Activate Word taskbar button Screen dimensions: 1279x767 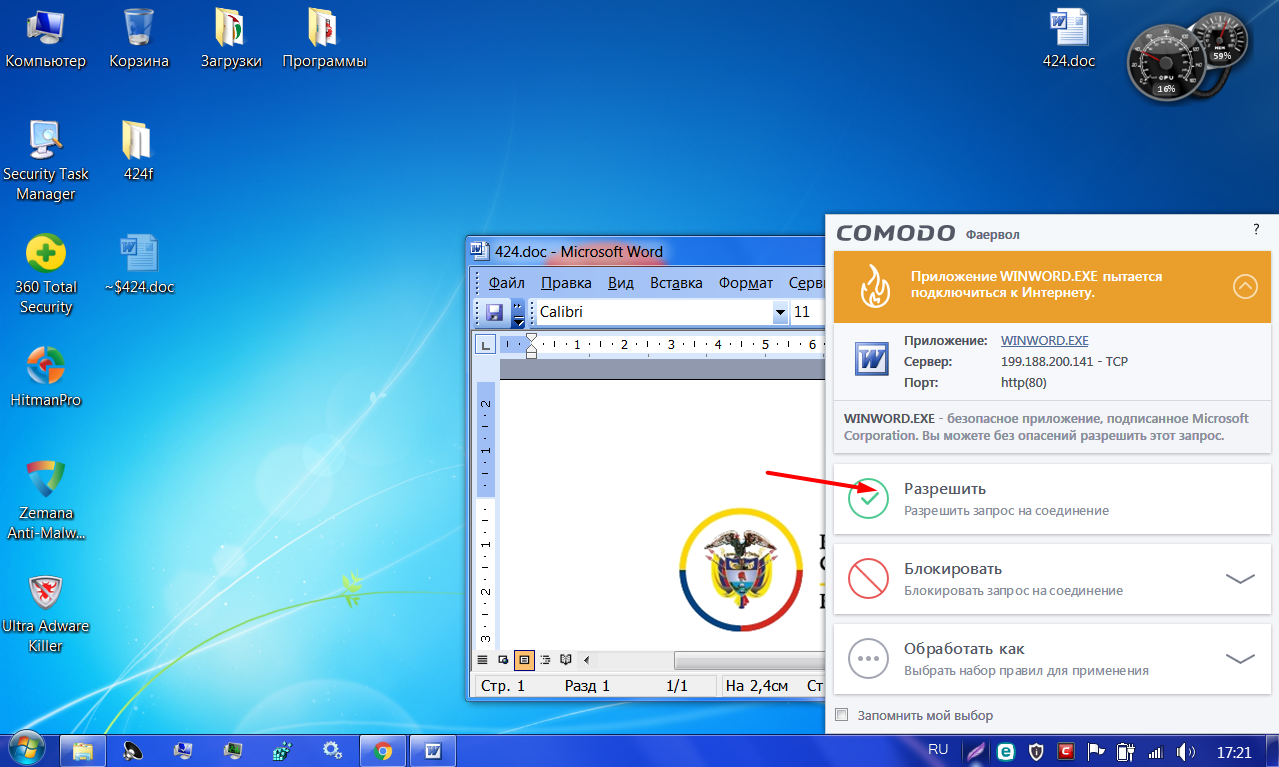[x=434, y=749]
